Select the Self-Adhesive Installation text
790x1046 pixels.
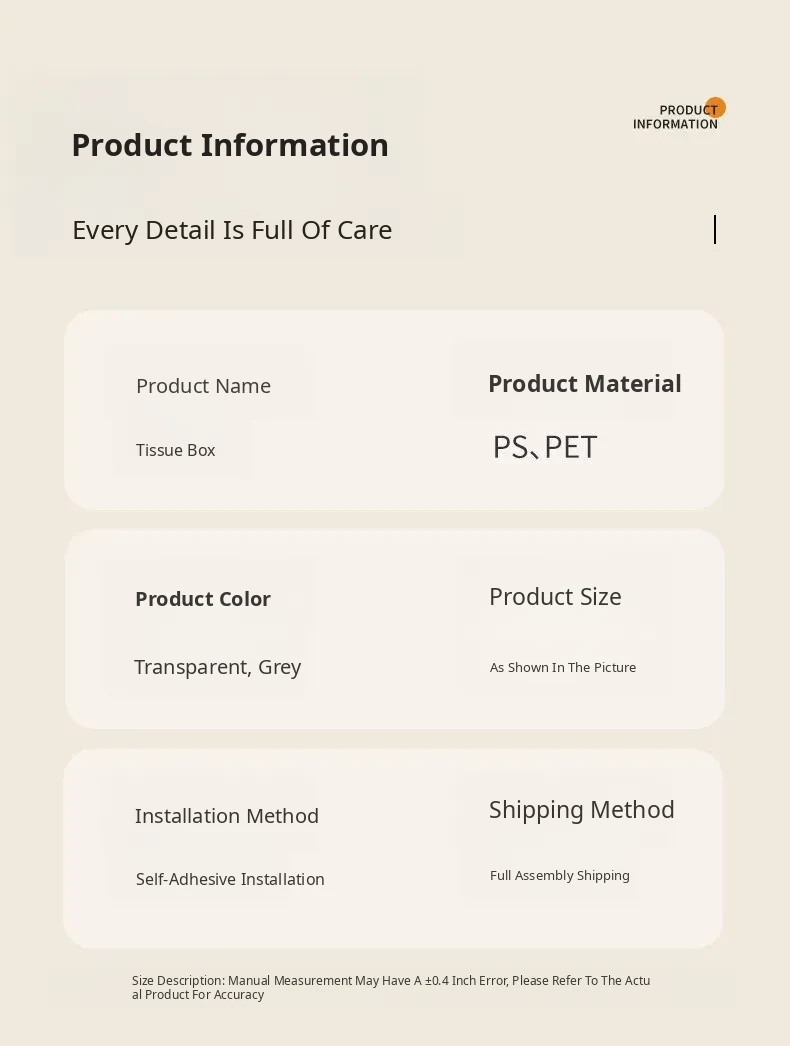(x=230, y=879)
